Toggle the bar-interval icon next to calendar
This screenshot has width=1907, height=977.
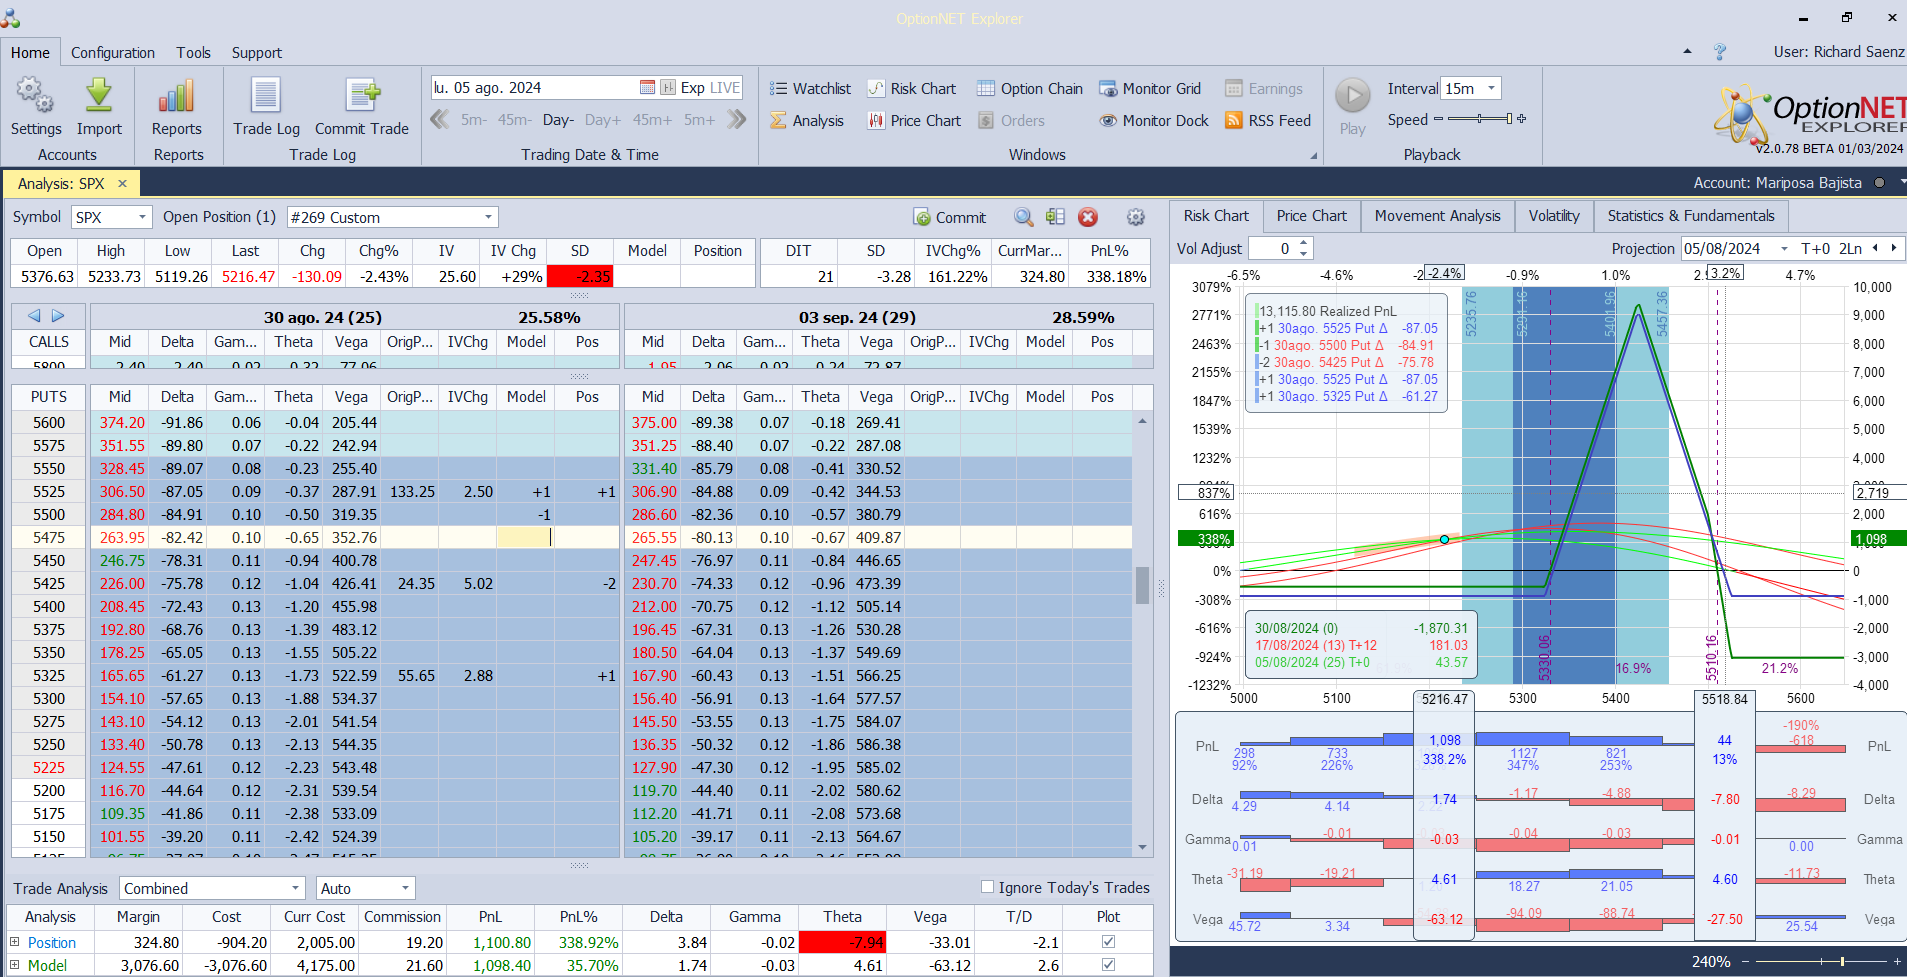pyautogui.click(x=668, y=88)
